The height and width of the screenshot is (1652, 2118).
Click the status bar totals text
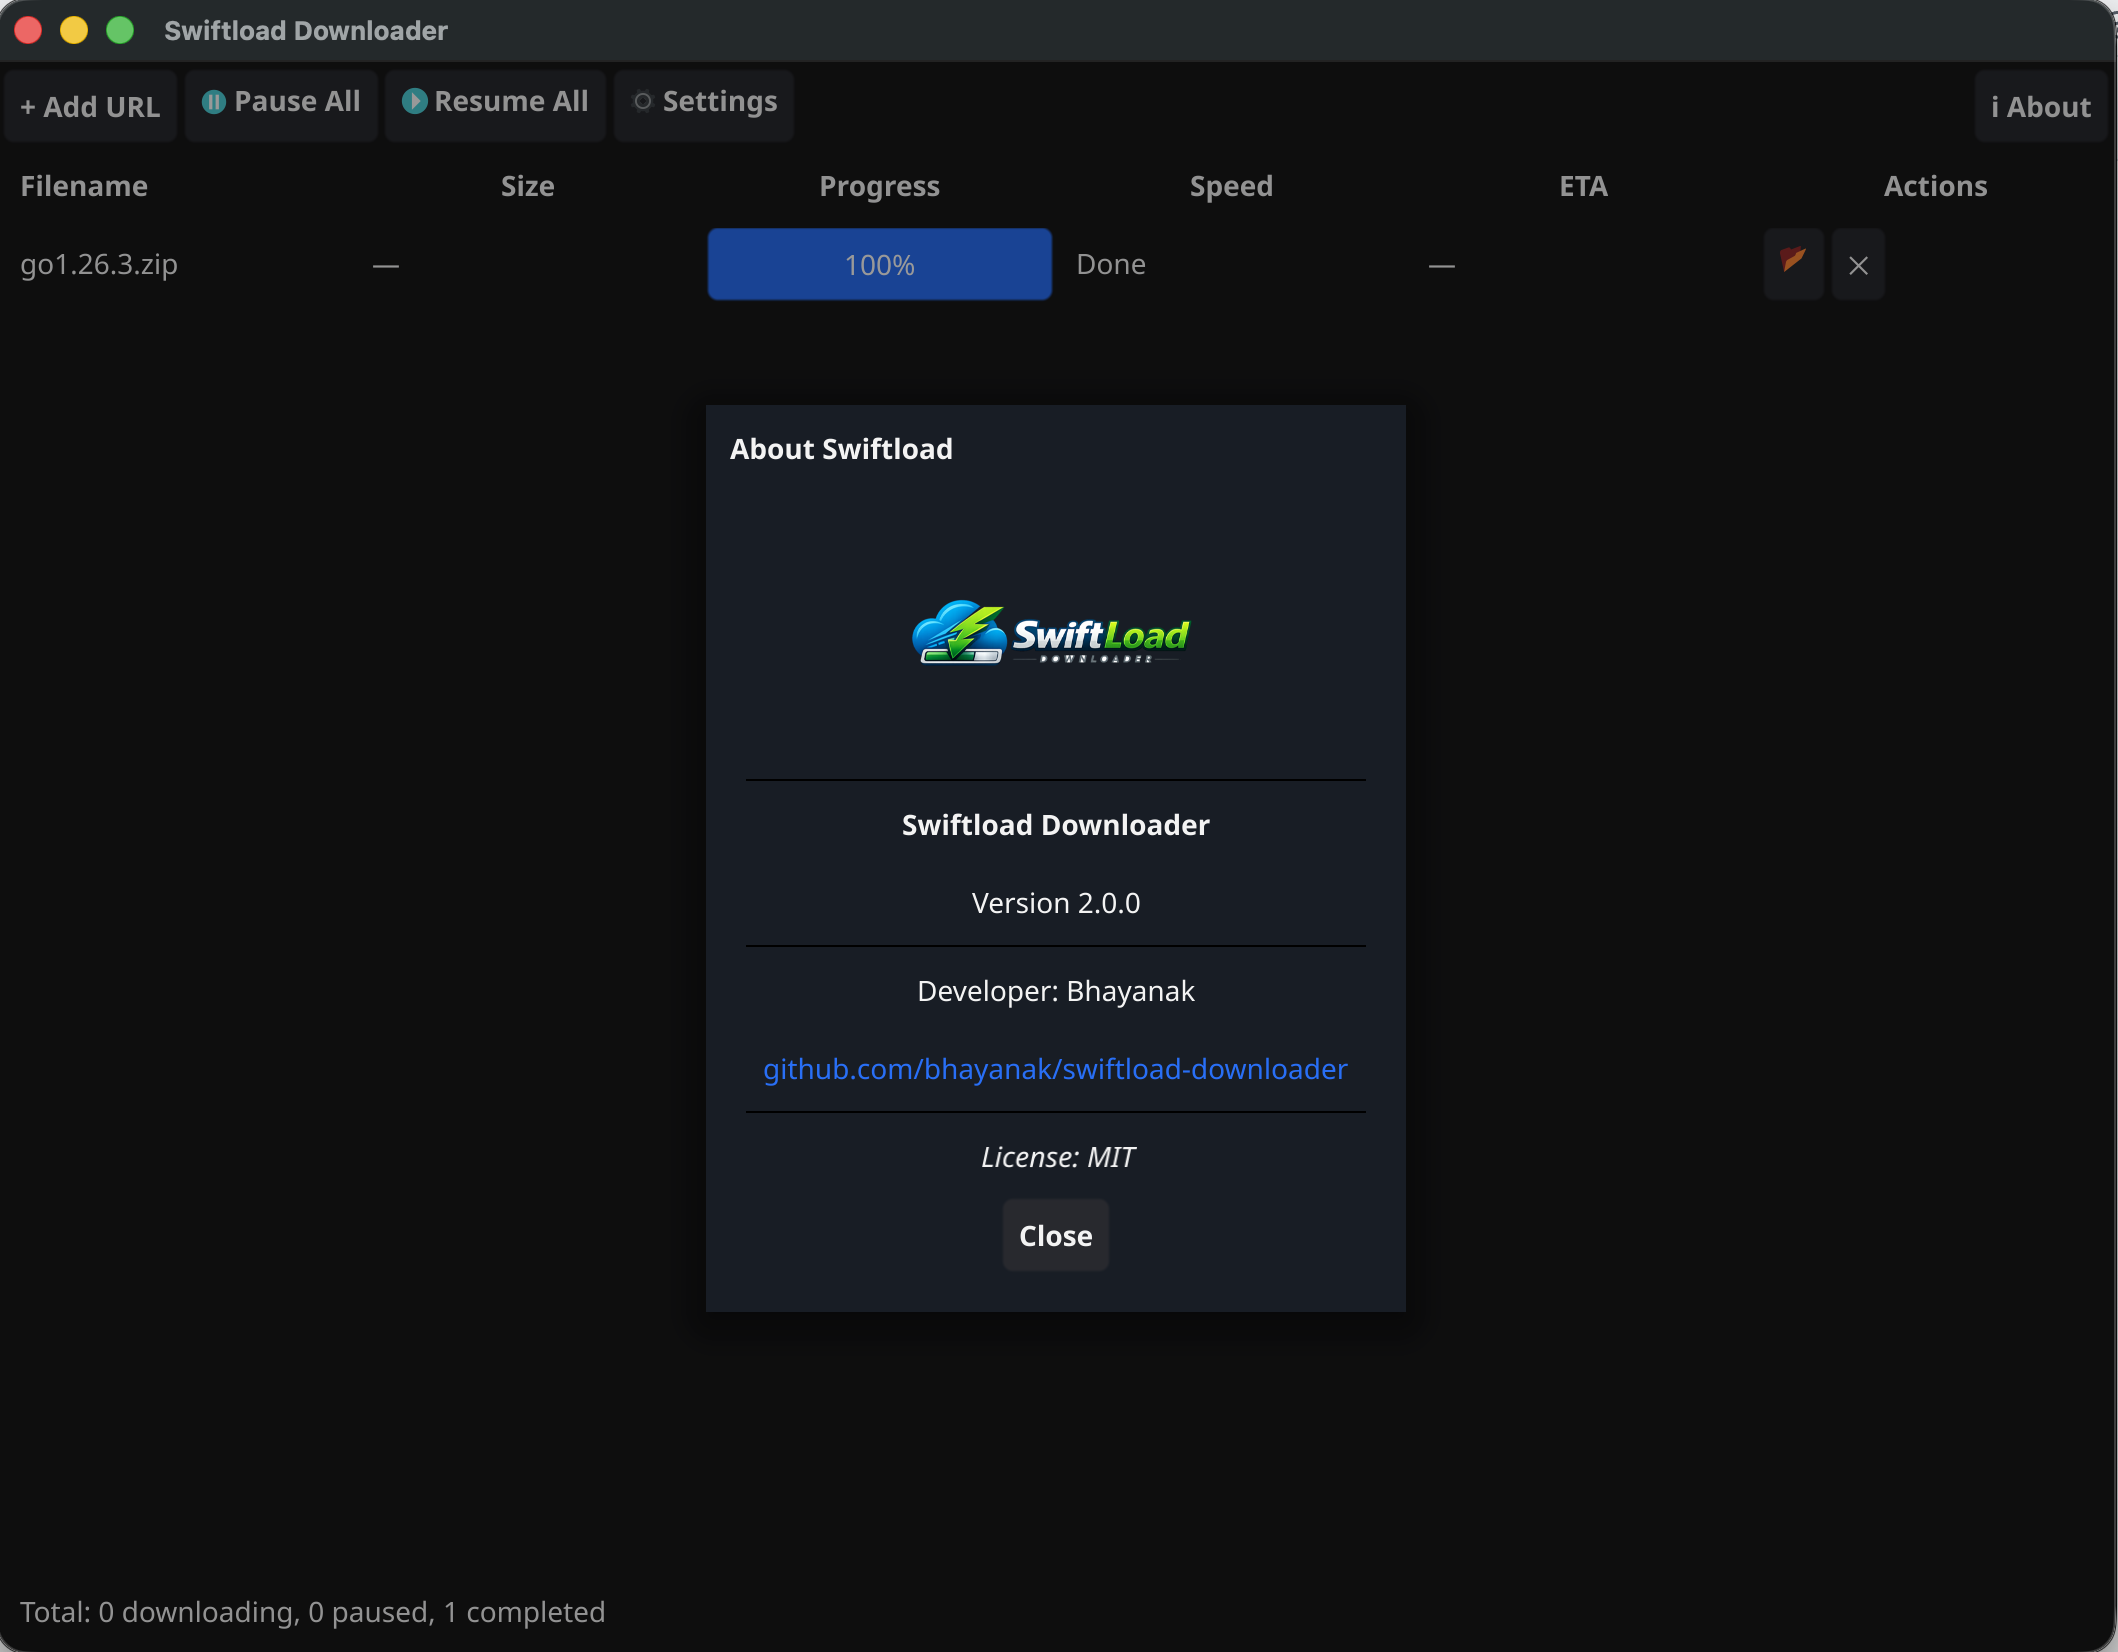pos(313,1612)
